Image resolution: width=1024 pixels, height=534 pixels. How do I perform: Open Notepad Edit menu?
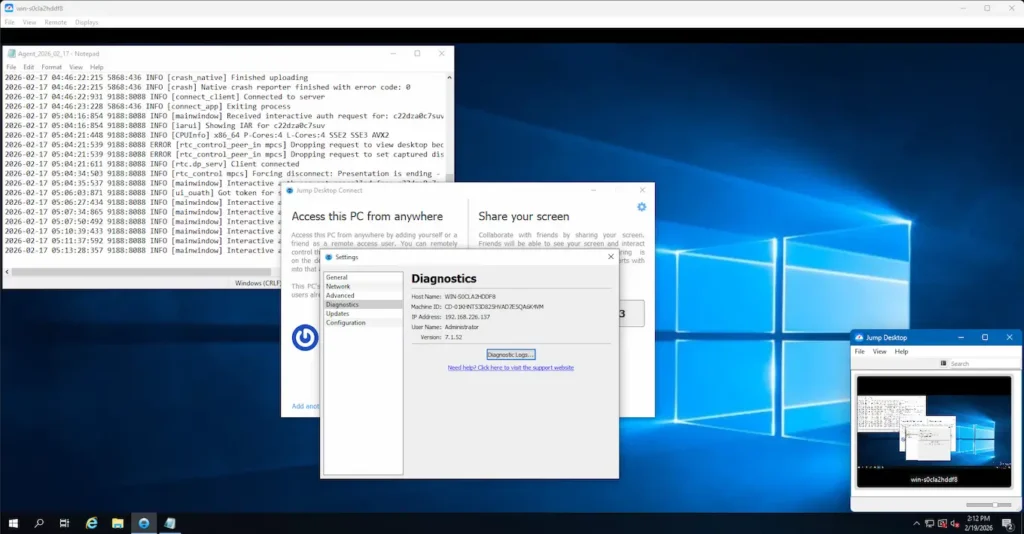click(x=29, y=67)
